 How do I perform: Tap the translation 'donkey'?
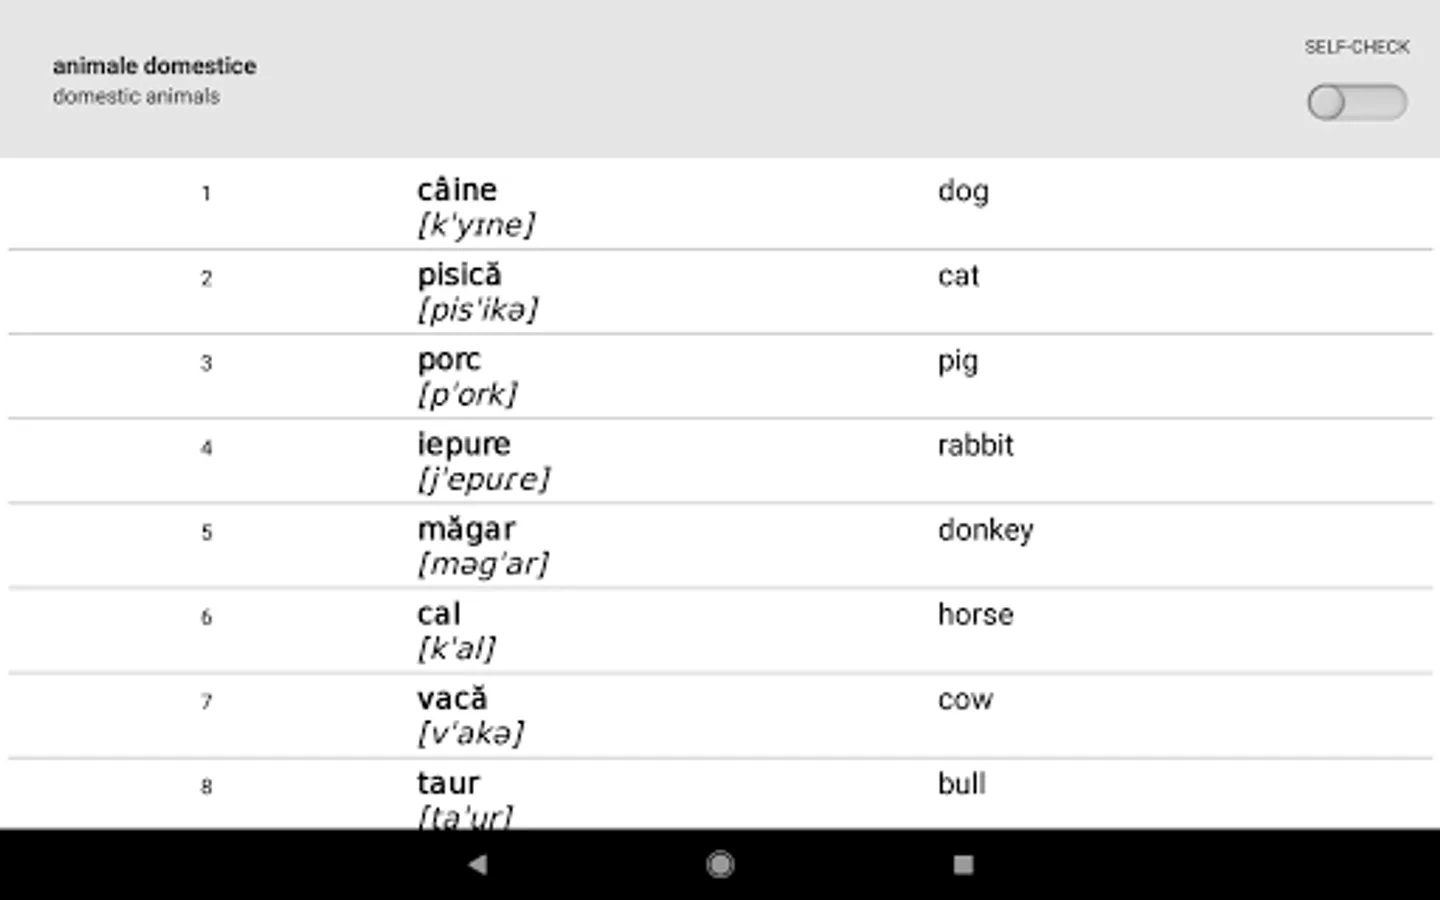[x=985, y=530]
